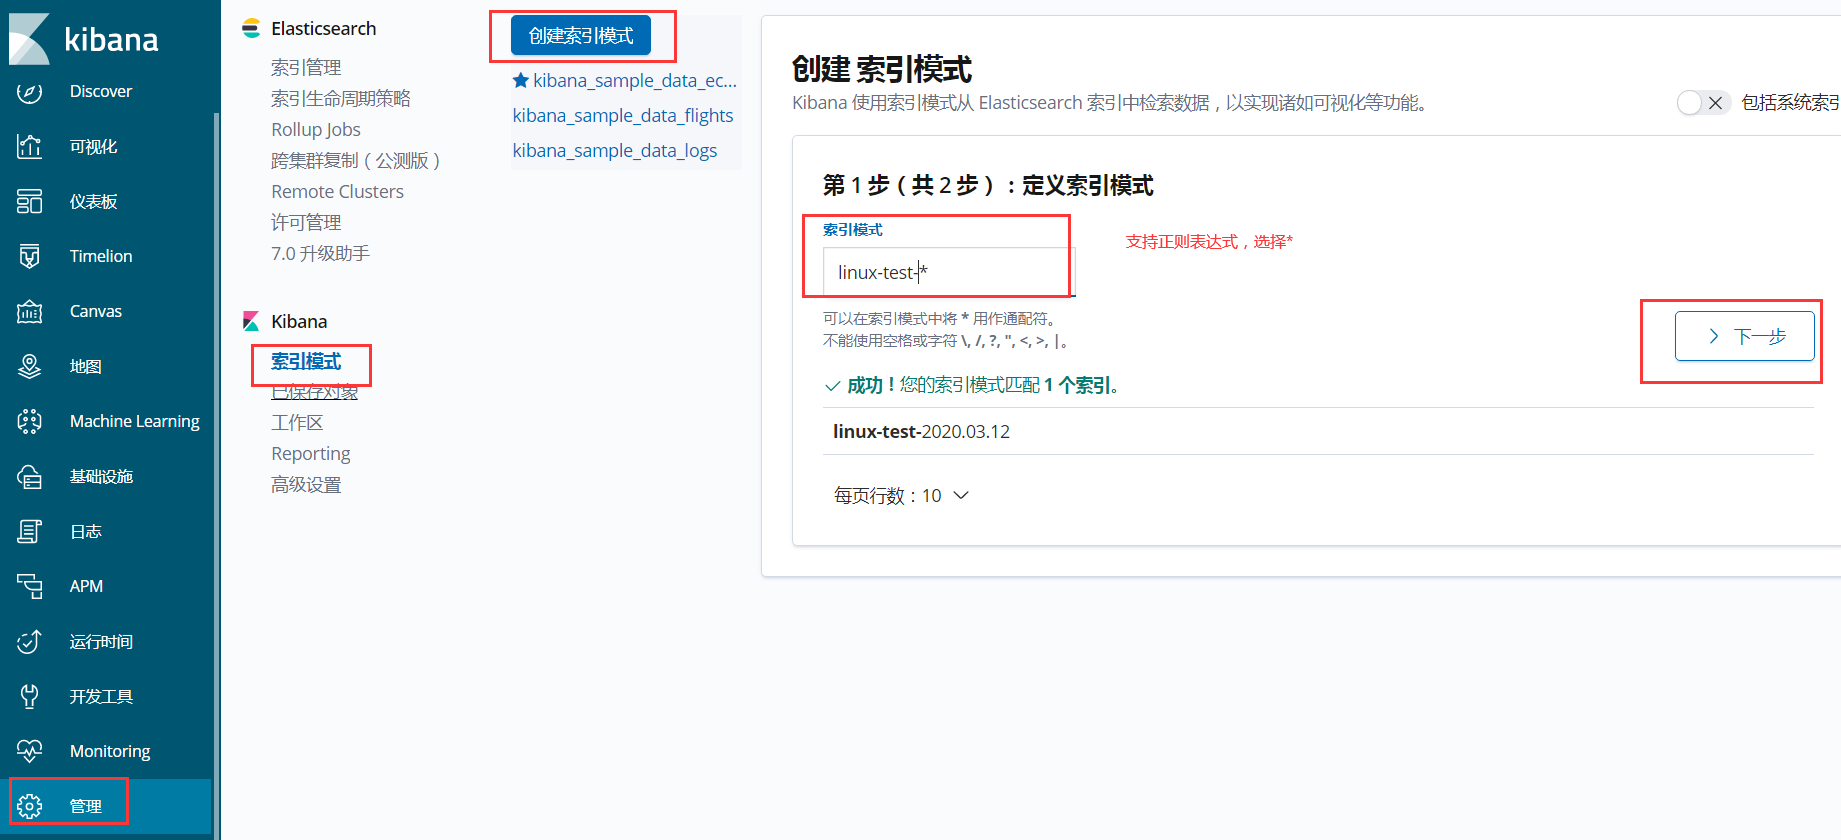Click the matched index linux-test-2020.03.12

tap(921, 432)
